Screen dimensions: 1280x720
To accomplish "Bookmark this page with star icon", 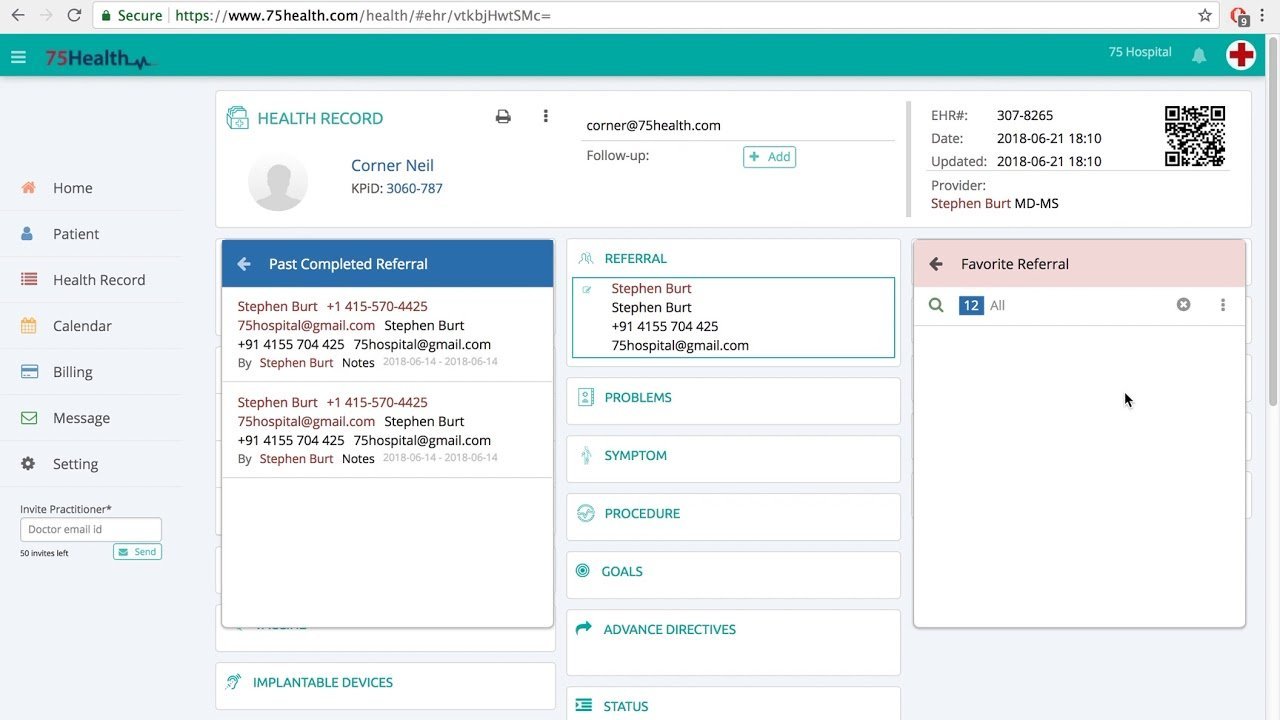I will (x=1205, y=16).
